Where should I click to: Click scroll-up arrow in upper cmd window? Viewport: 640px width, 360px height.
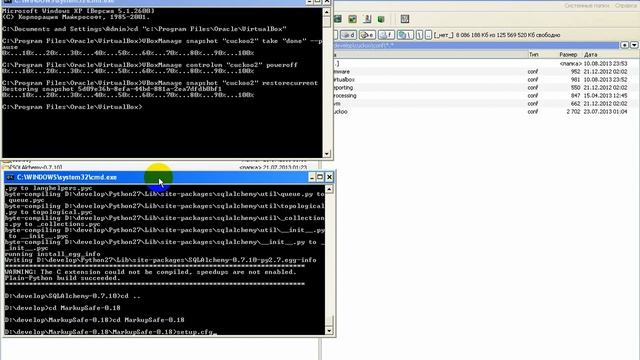click(x=327, y=12)
